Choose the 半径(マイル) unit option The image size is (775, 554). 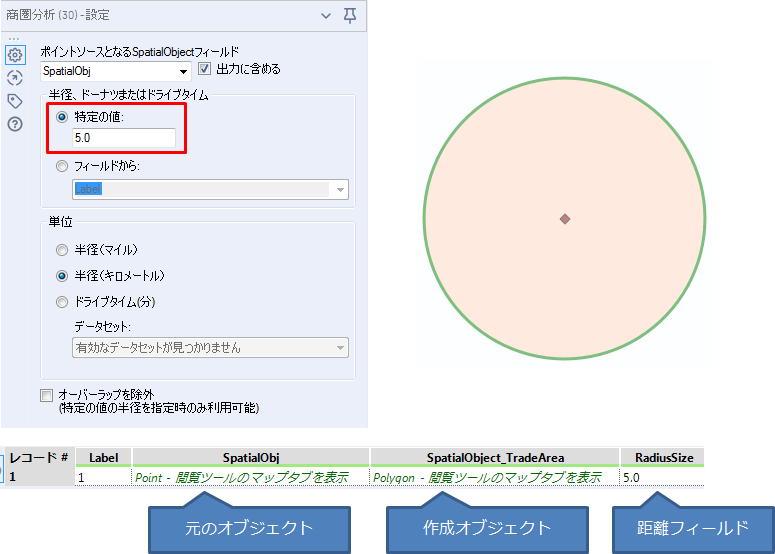click(x=62, y=250)
